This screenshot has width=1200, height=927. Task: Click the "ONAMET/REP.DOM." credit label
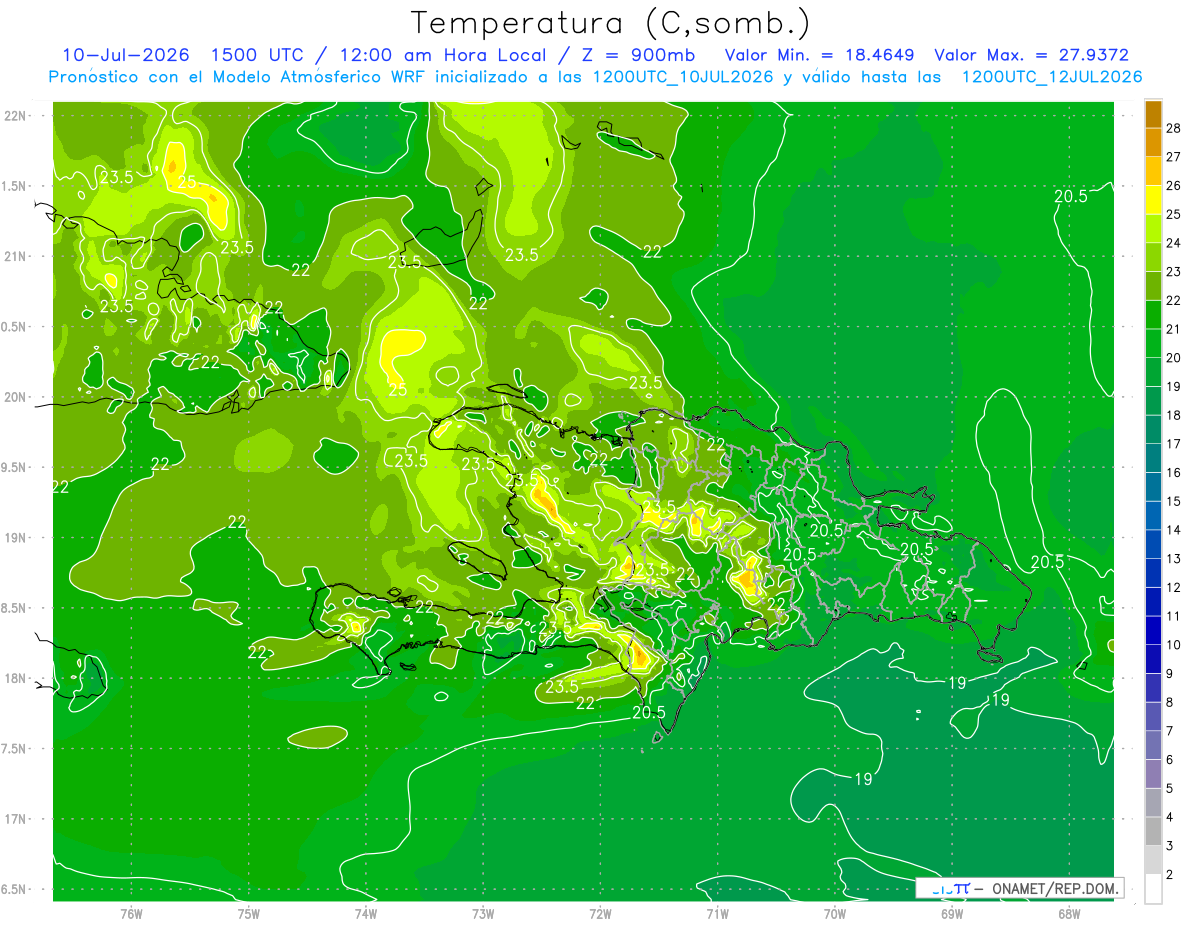pos(1054,888)
